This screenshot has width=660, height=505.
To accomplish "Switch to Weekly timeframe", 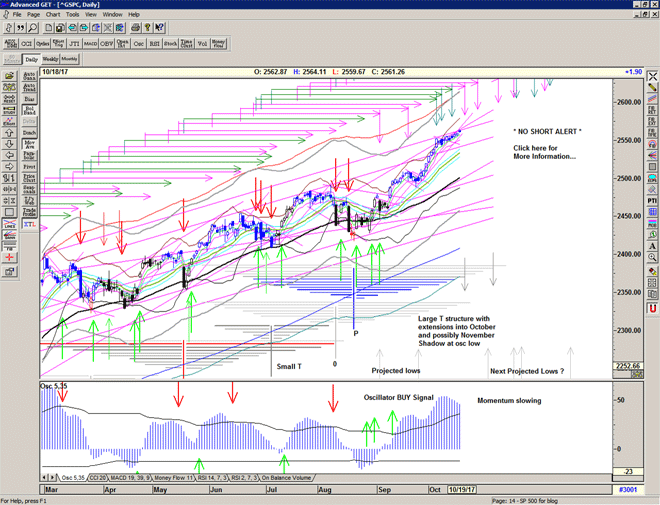I will pos(49,60).
